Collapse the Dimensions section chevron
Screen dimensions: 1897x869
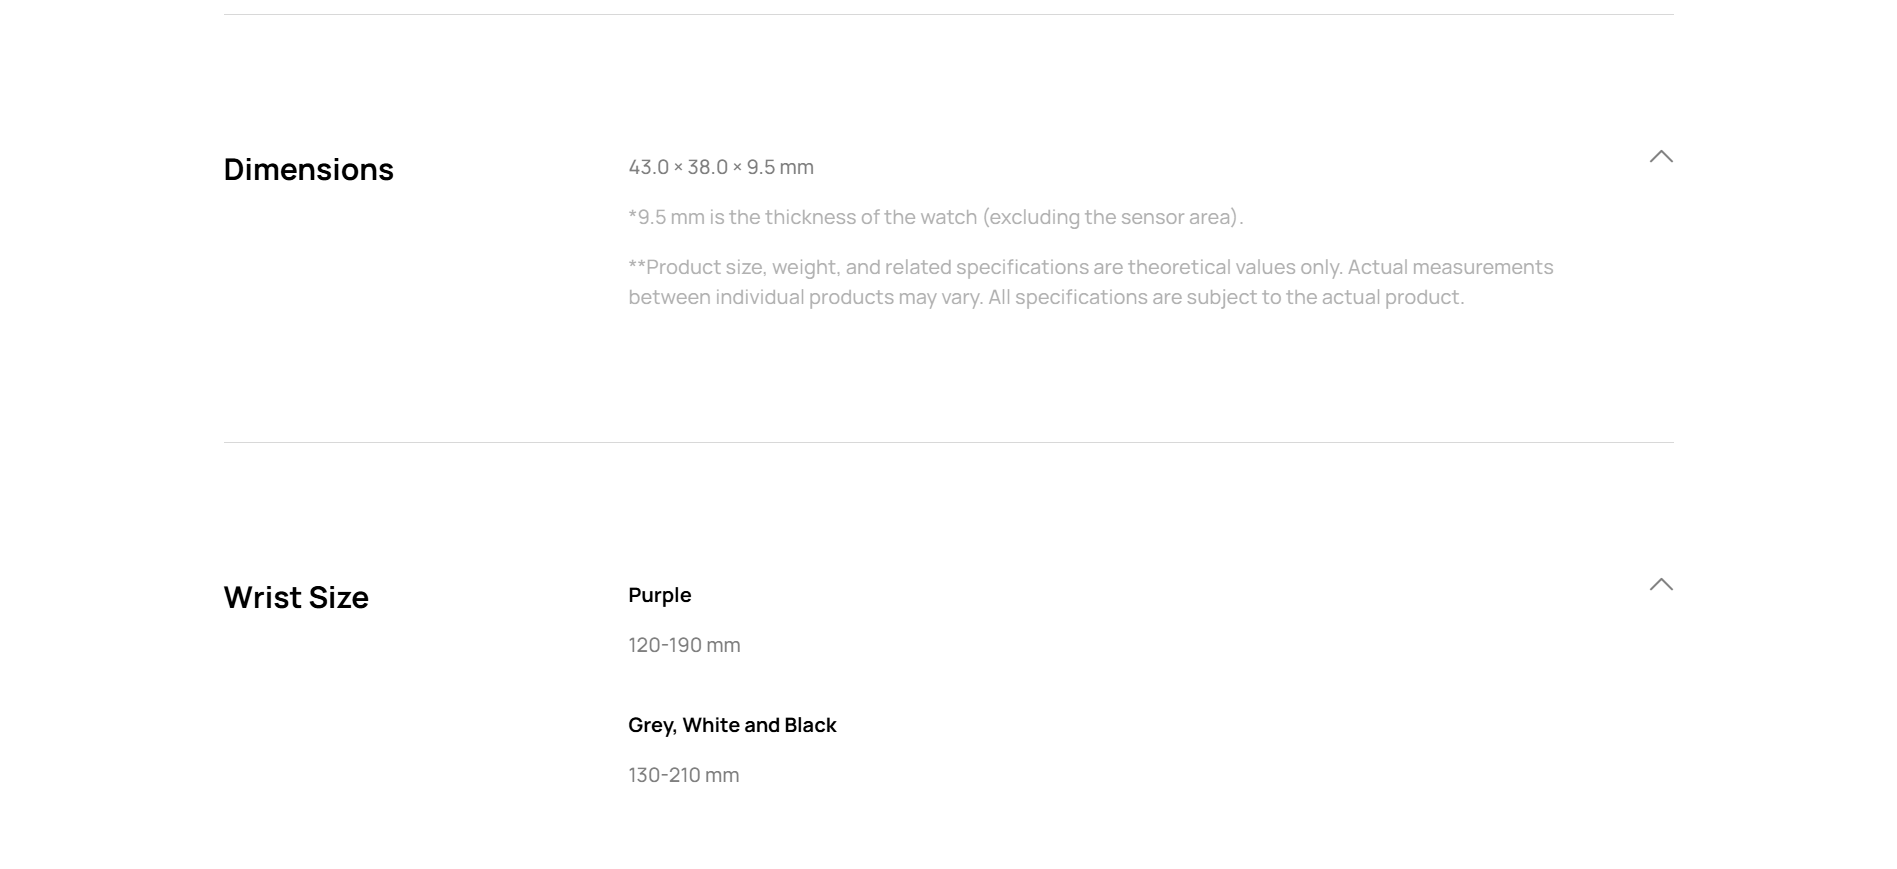[1660, 157]
